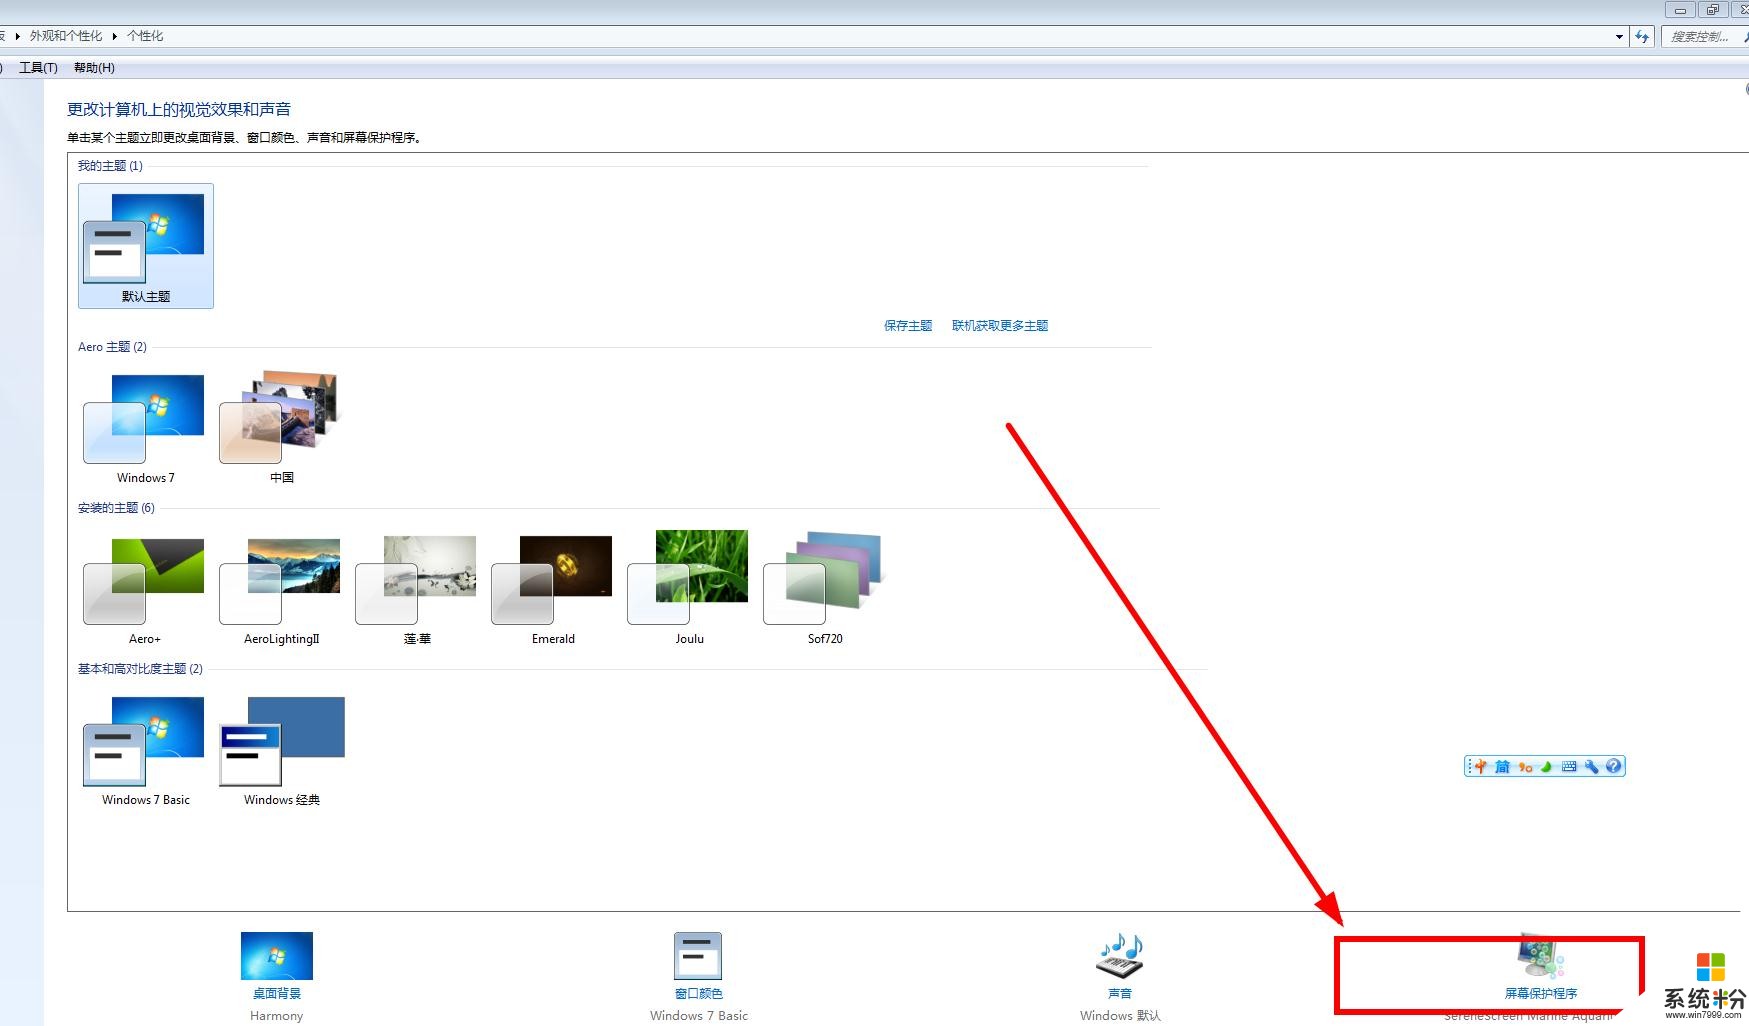The image size is (1749, 1026).
Task: Click the 基本和高对比度主题 (2) header
Action: click(140, 669)
